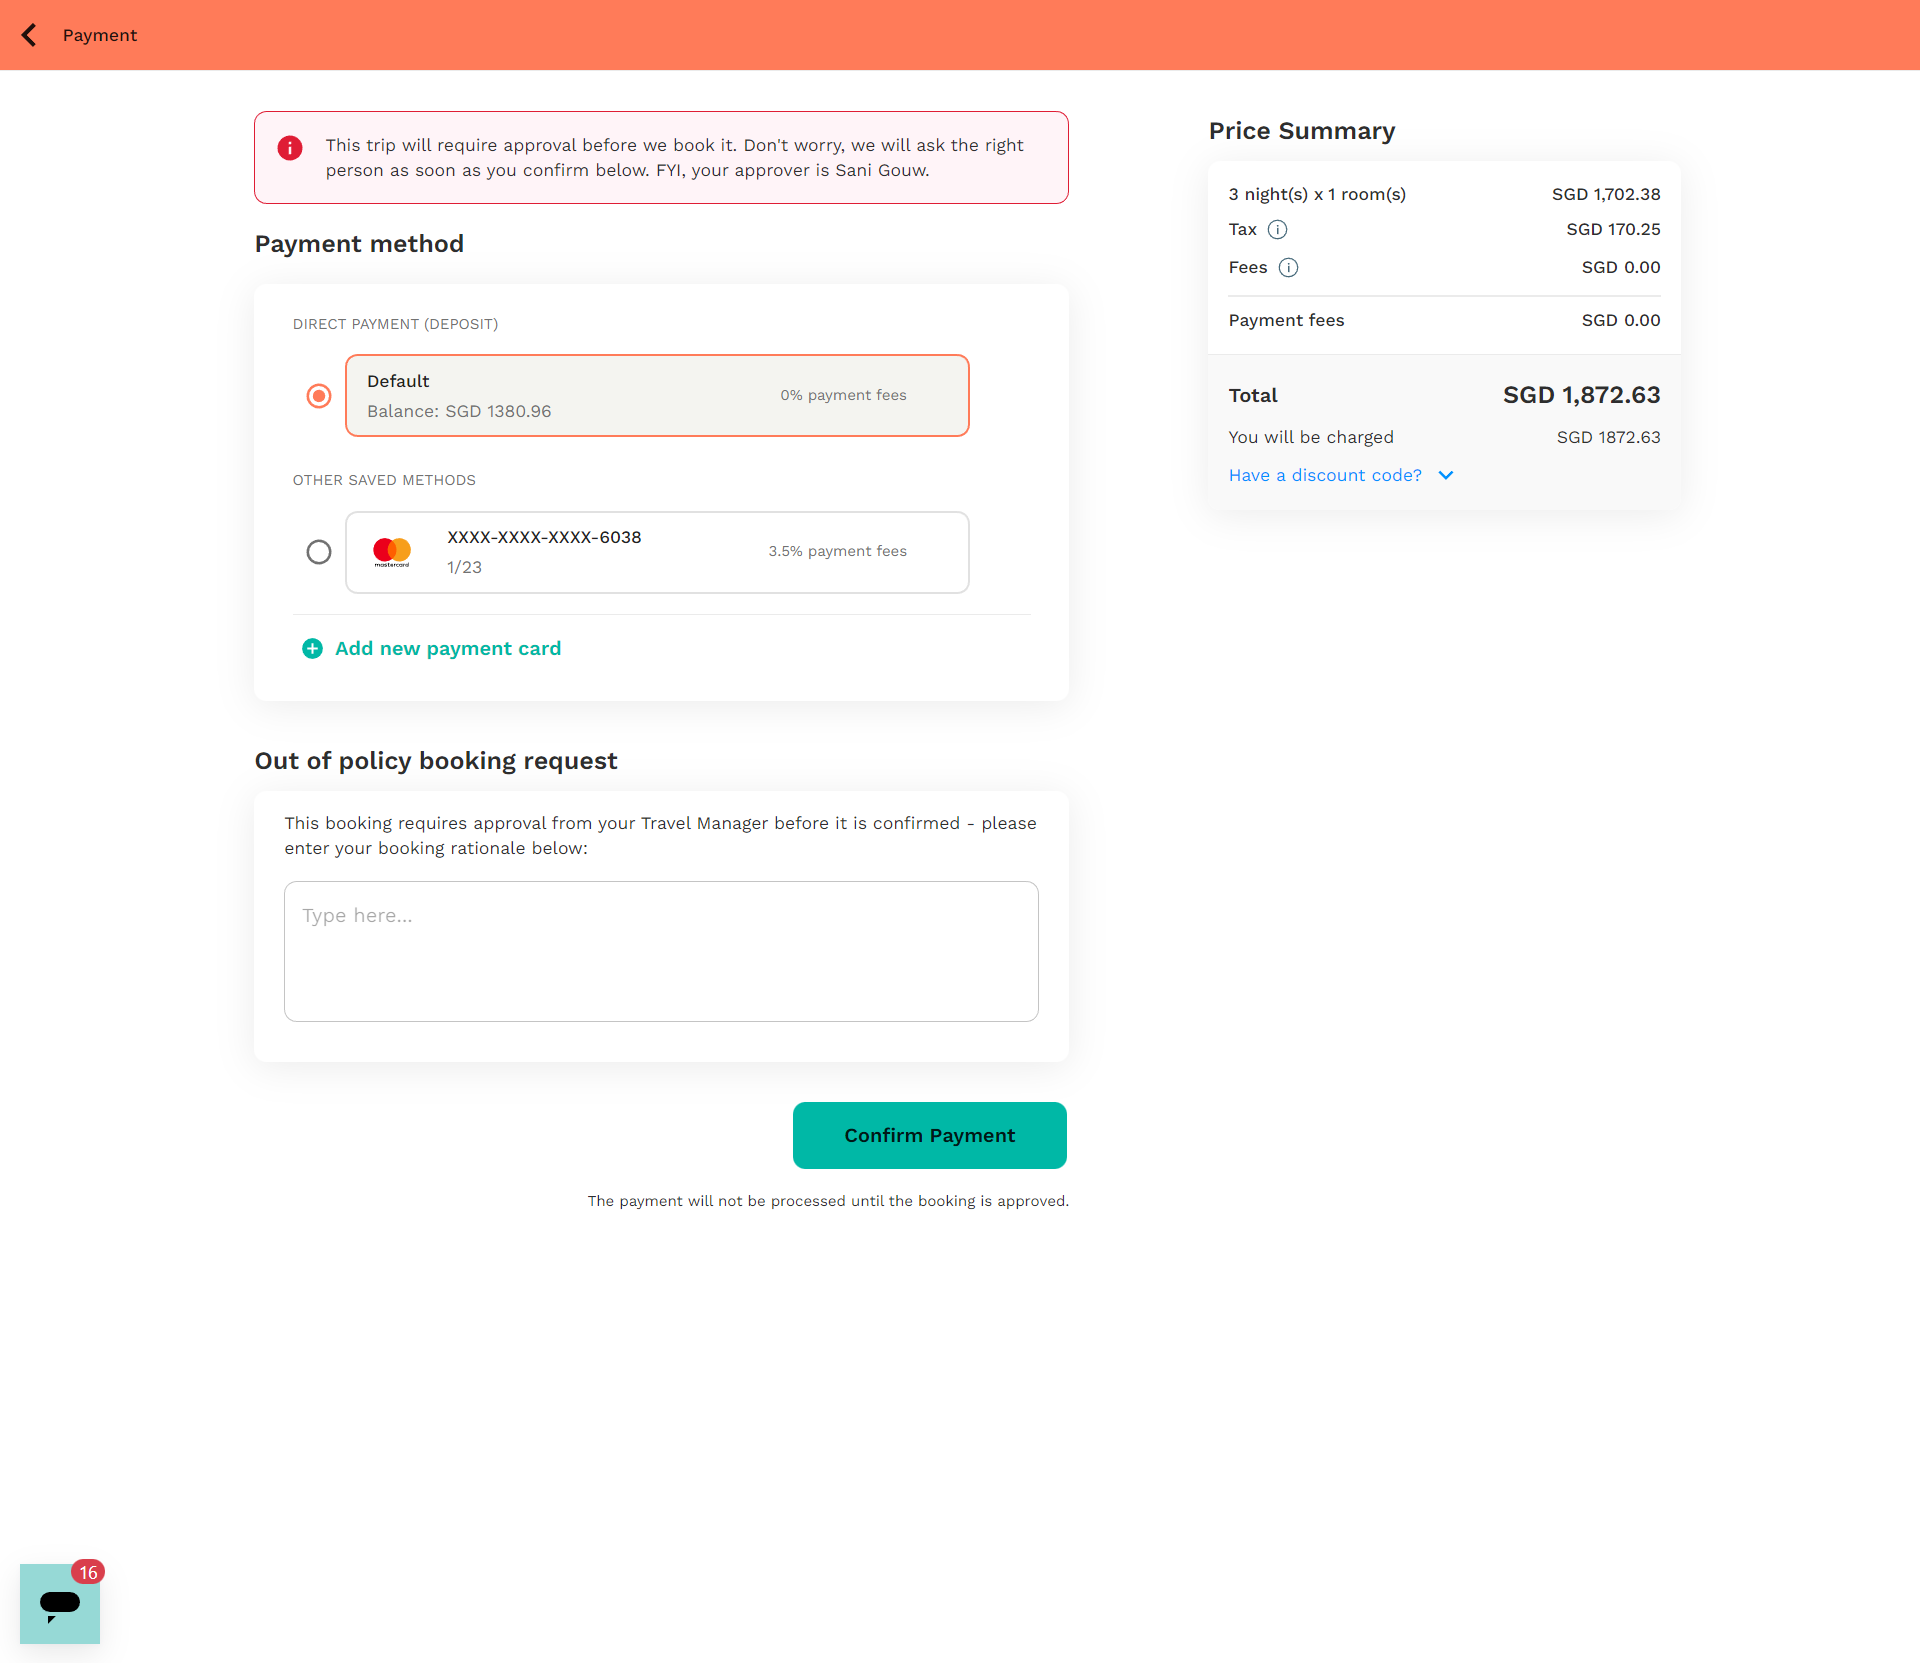Click the booking rationale text area
1920x1663 pixels.
661,951
